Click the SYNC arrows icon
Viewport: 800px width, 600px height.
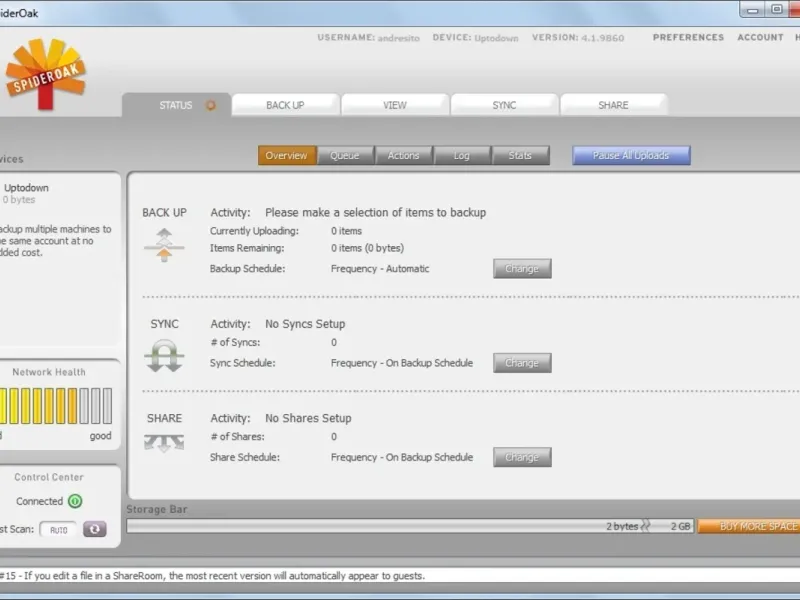coord(164,356)
